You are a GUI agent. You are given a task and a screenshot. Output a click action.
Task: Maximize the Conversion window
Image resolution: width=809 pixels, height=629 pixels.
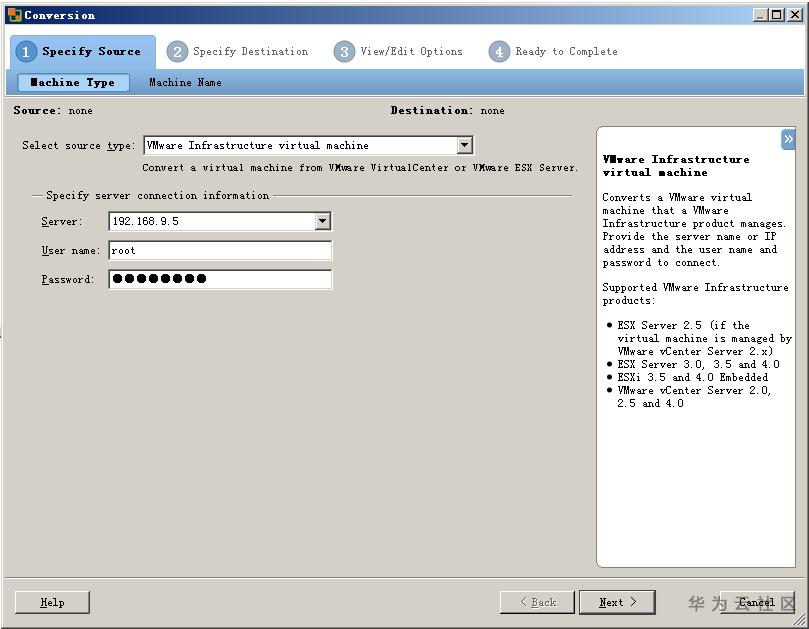click(x=776, y=15)
